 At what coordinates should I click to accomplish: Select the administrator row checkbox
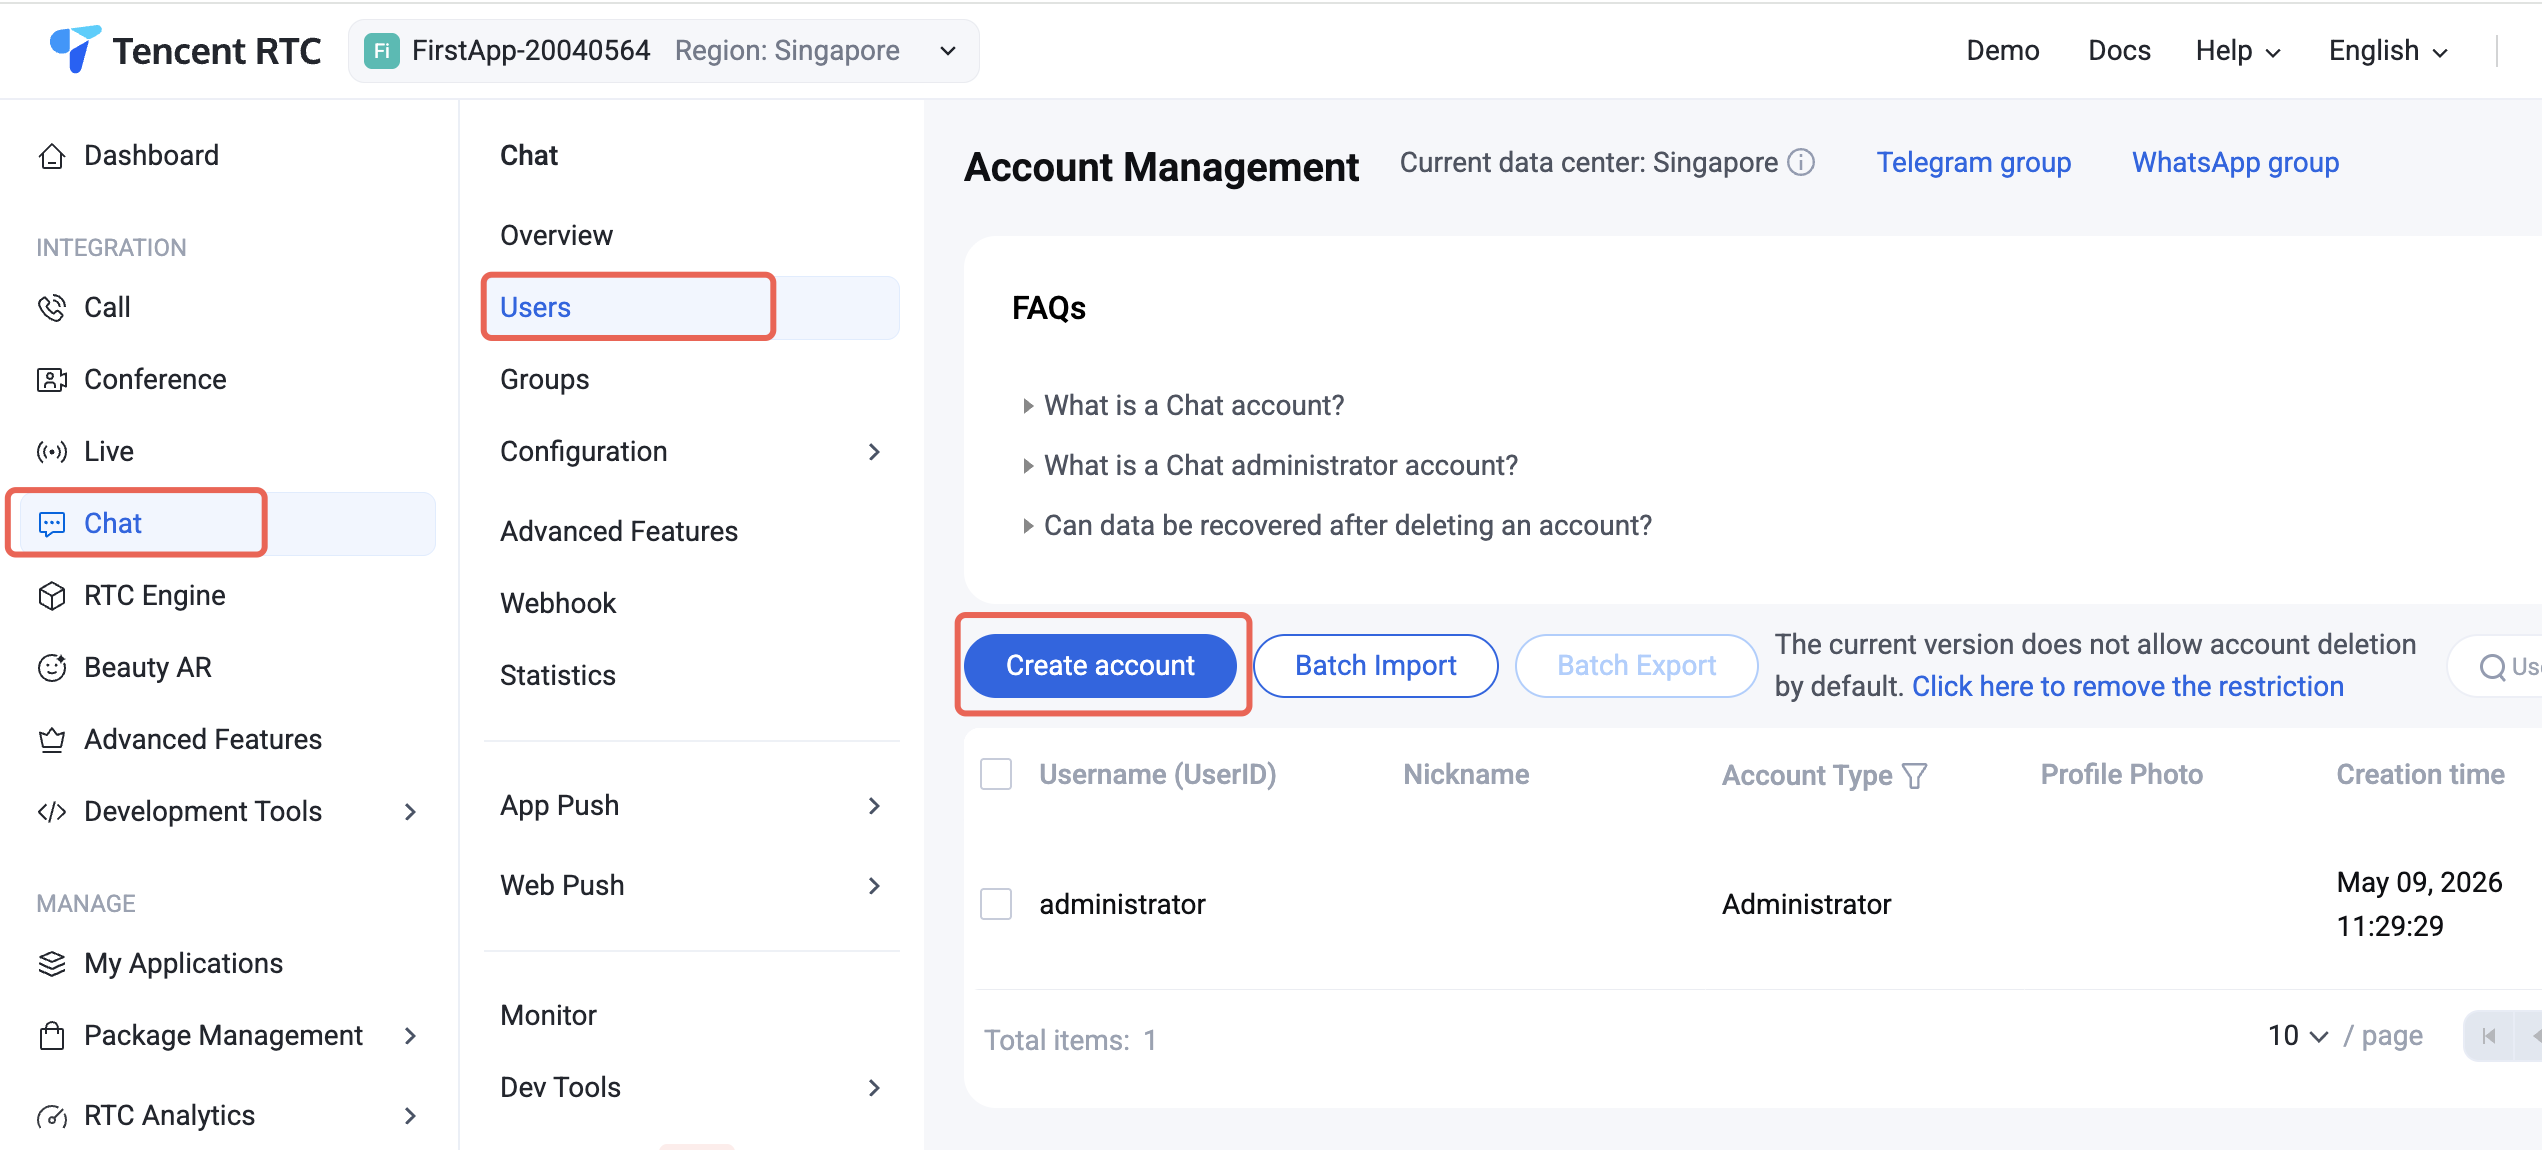pyautogui.click(x=996, y=904)
